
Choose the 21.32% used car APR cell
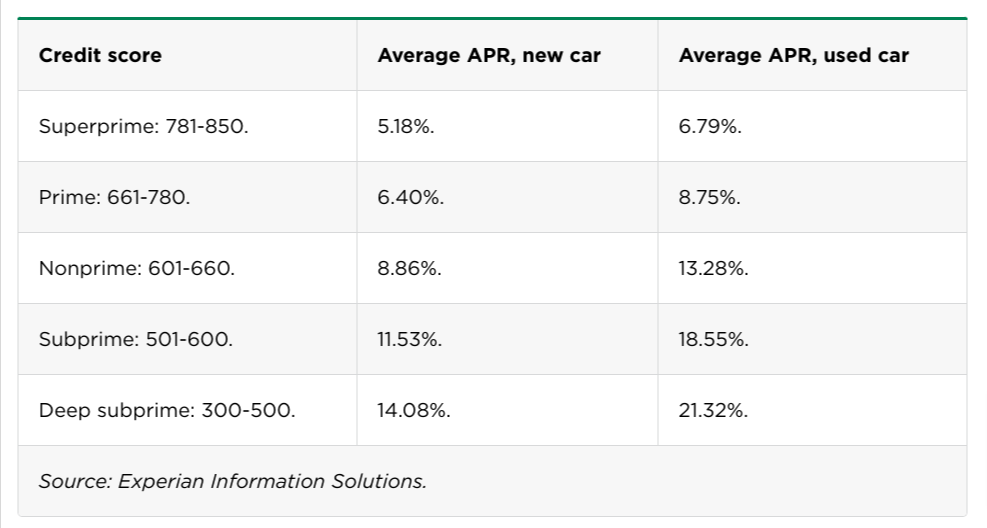click(x=712, y=411)
